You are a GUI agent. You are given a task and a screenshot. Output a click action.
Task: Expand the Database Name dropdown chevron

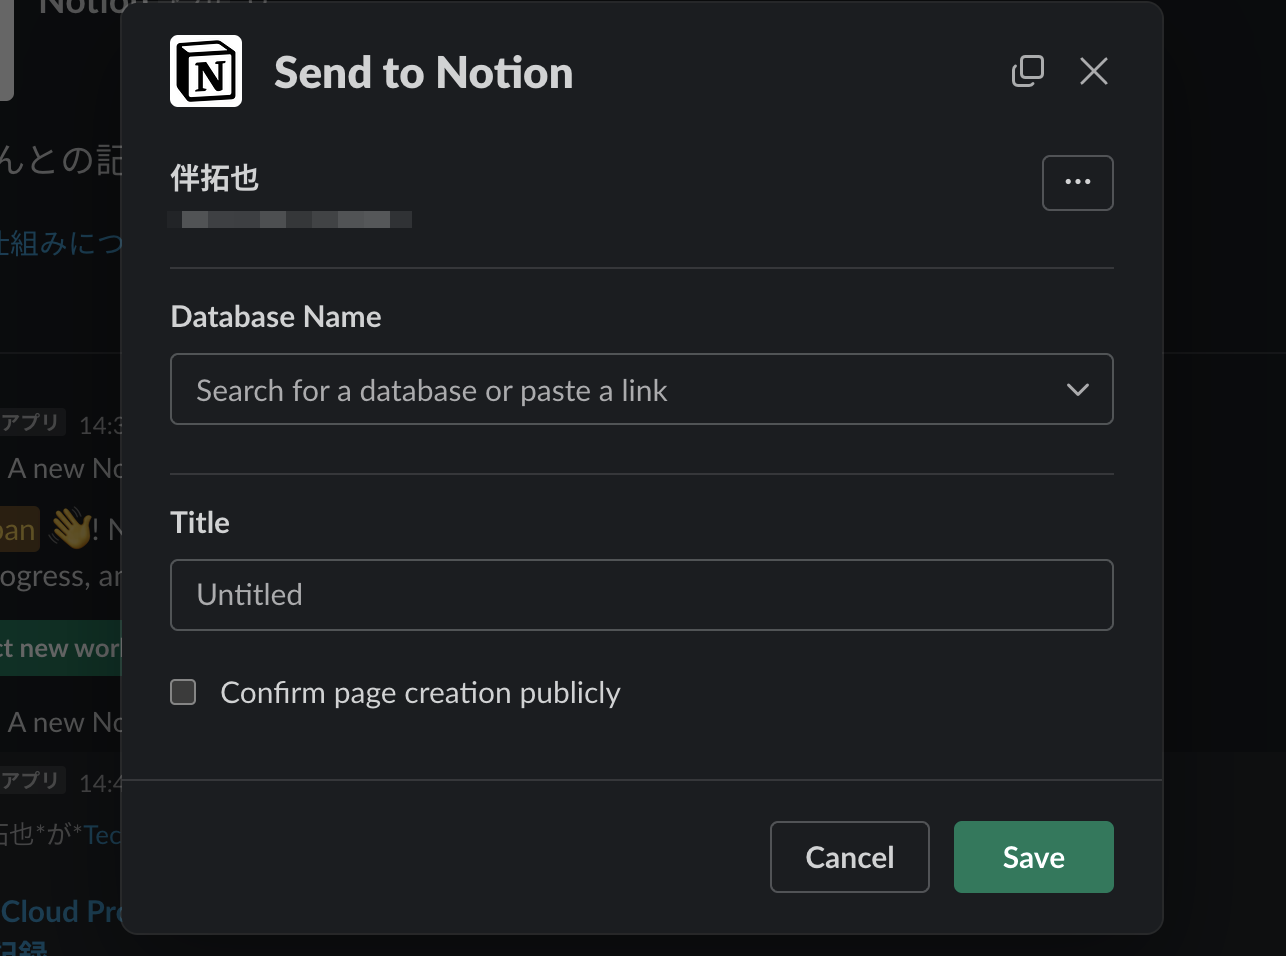coord(1078,390)
